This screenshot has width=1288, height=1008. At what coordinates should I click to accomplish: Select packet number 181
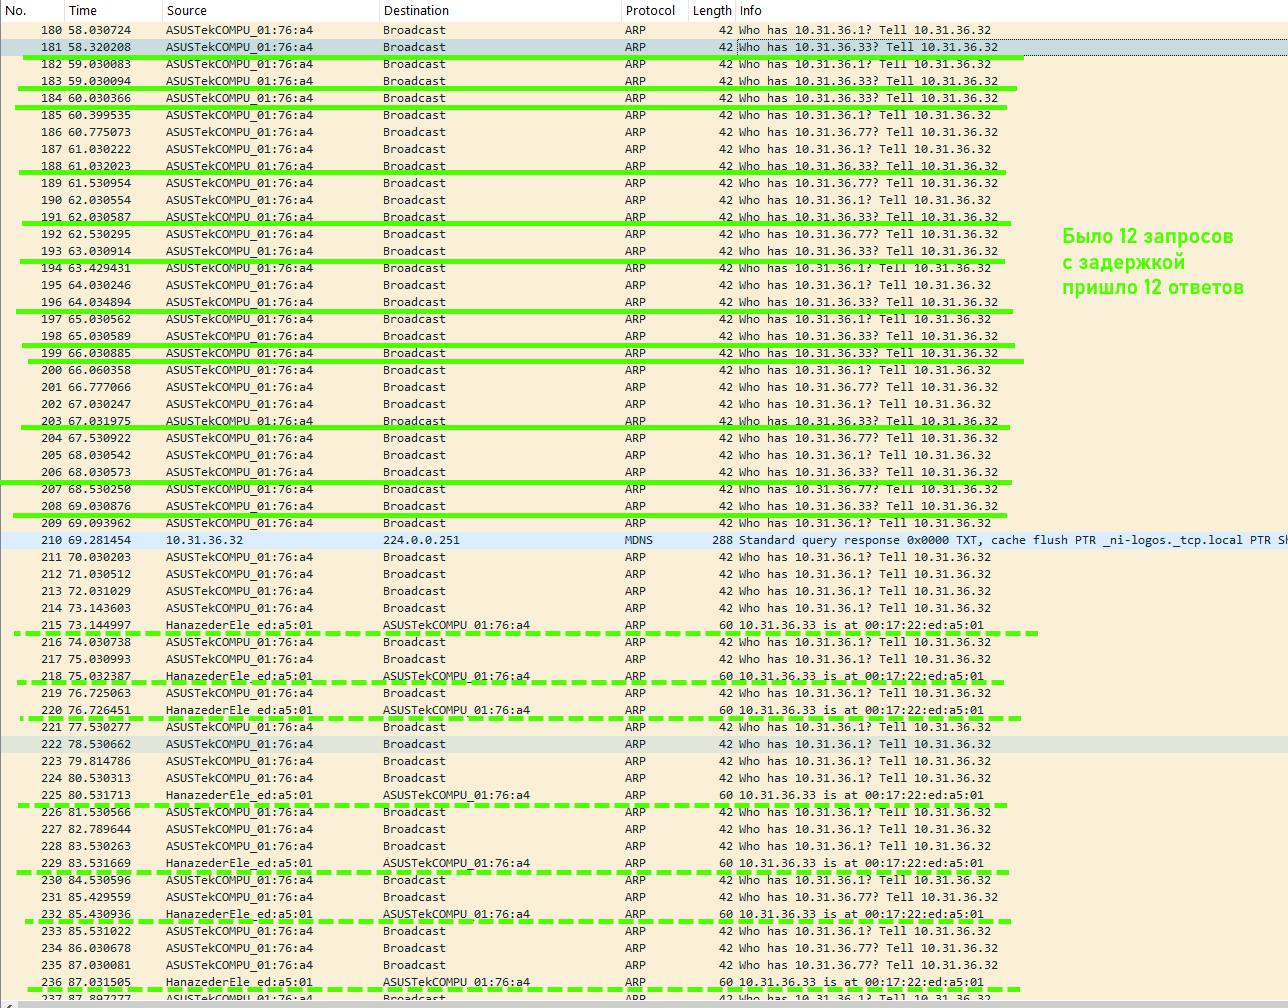pos(400,47)
